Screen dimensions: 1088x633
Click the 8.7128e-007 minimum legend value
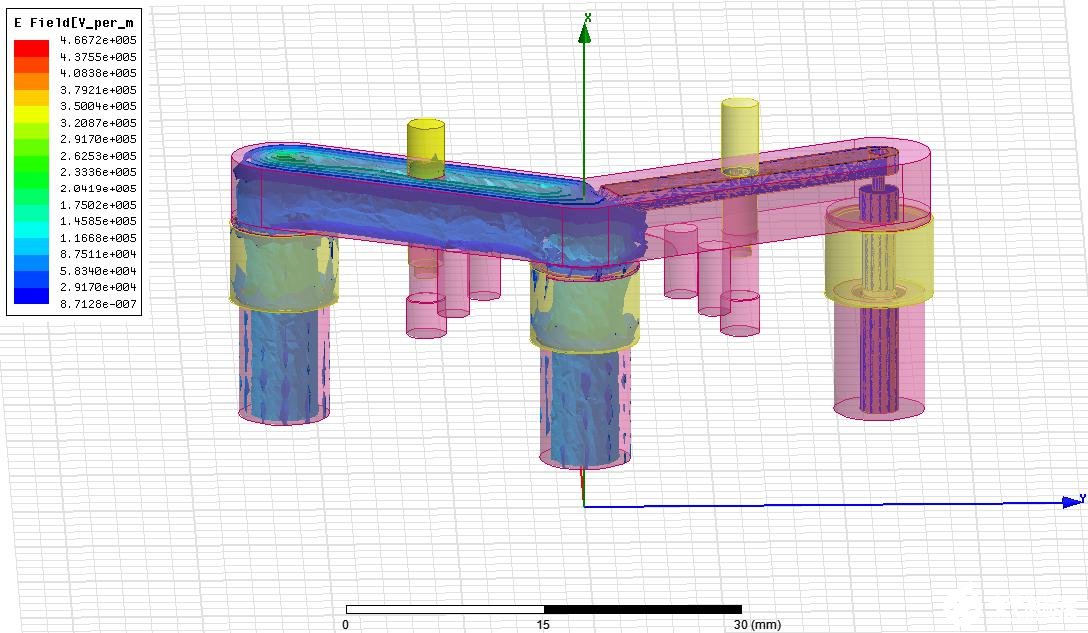(x=98, y=304)
